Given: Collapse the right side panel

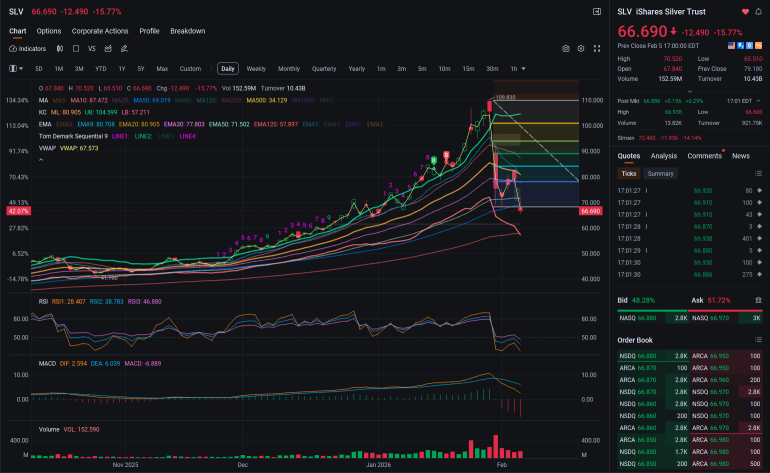Looking at the screenshot, I should tap(597, 11).
